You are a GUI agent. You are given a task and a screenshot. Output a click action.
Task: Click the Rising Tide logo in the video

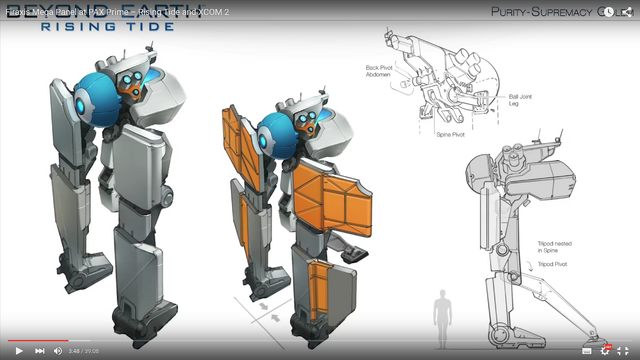pos(107,27)
